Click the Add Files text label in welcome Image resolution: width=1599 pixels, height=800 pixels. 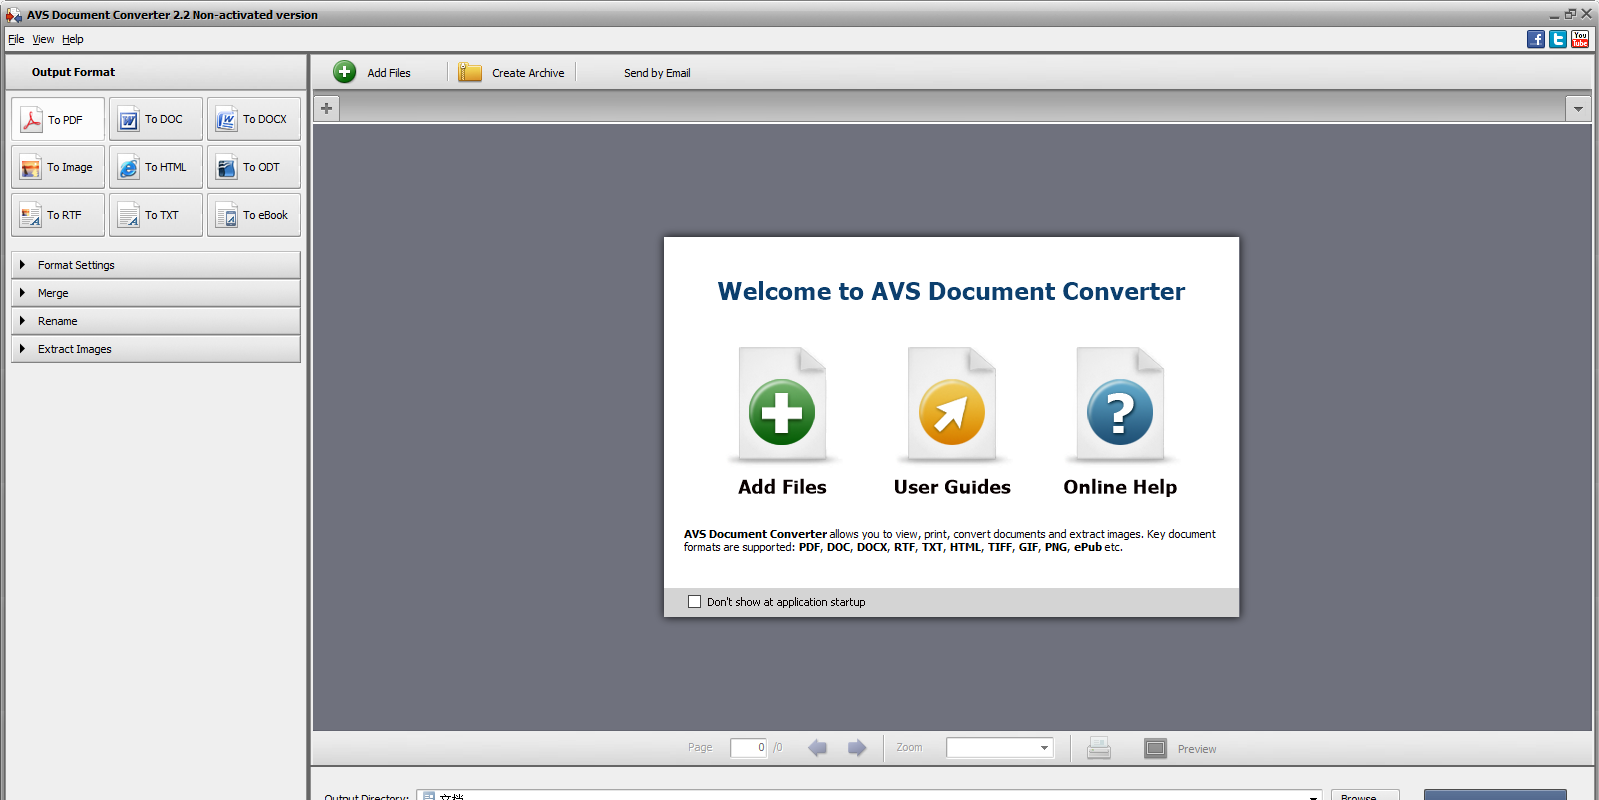pos(782,487)
